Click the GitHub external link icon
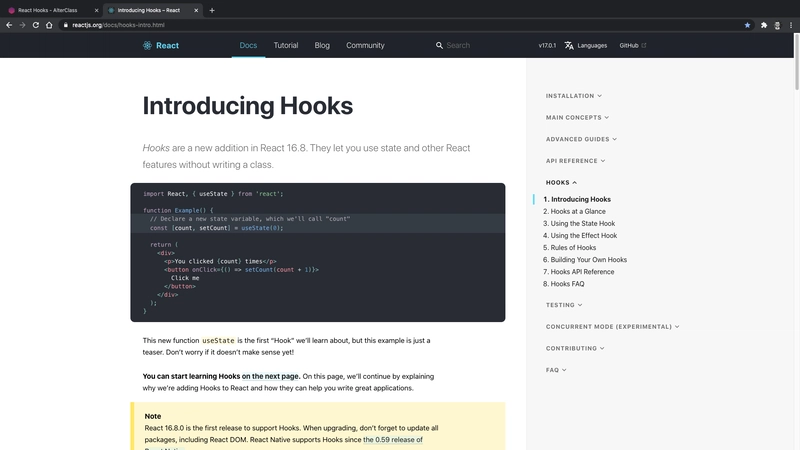Image resolution: width=800 pixels, height=450 pixels. coord(644,45)
